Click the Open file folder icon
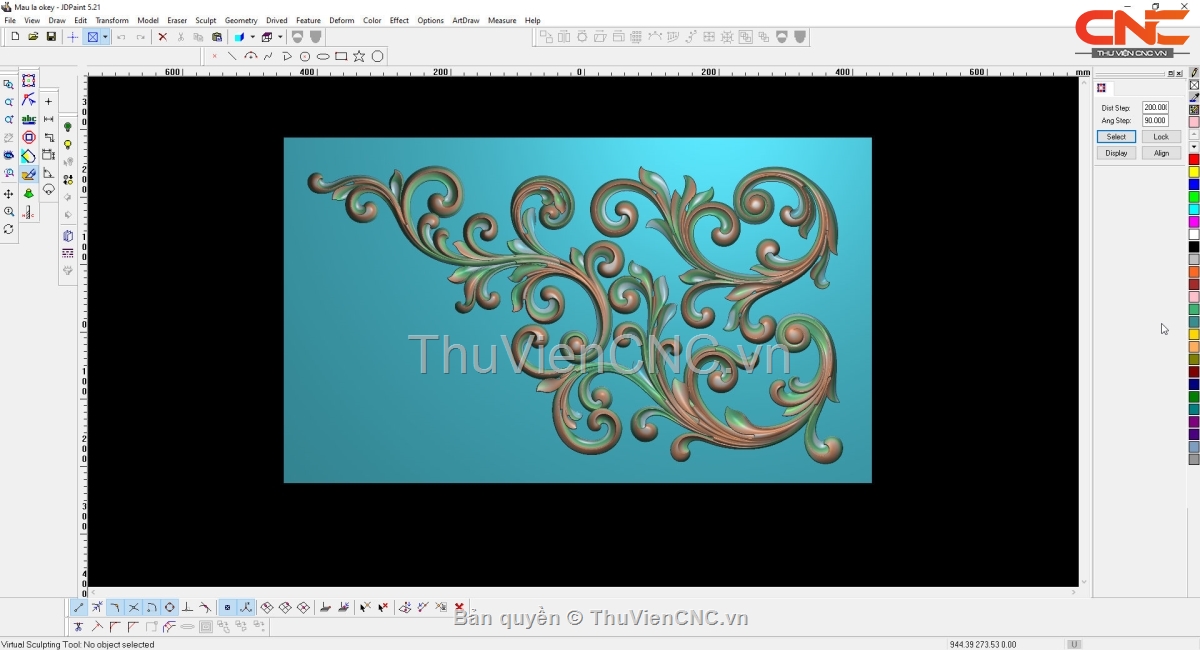Screen dimensions: 1200x650 click(x=33, y=37)
